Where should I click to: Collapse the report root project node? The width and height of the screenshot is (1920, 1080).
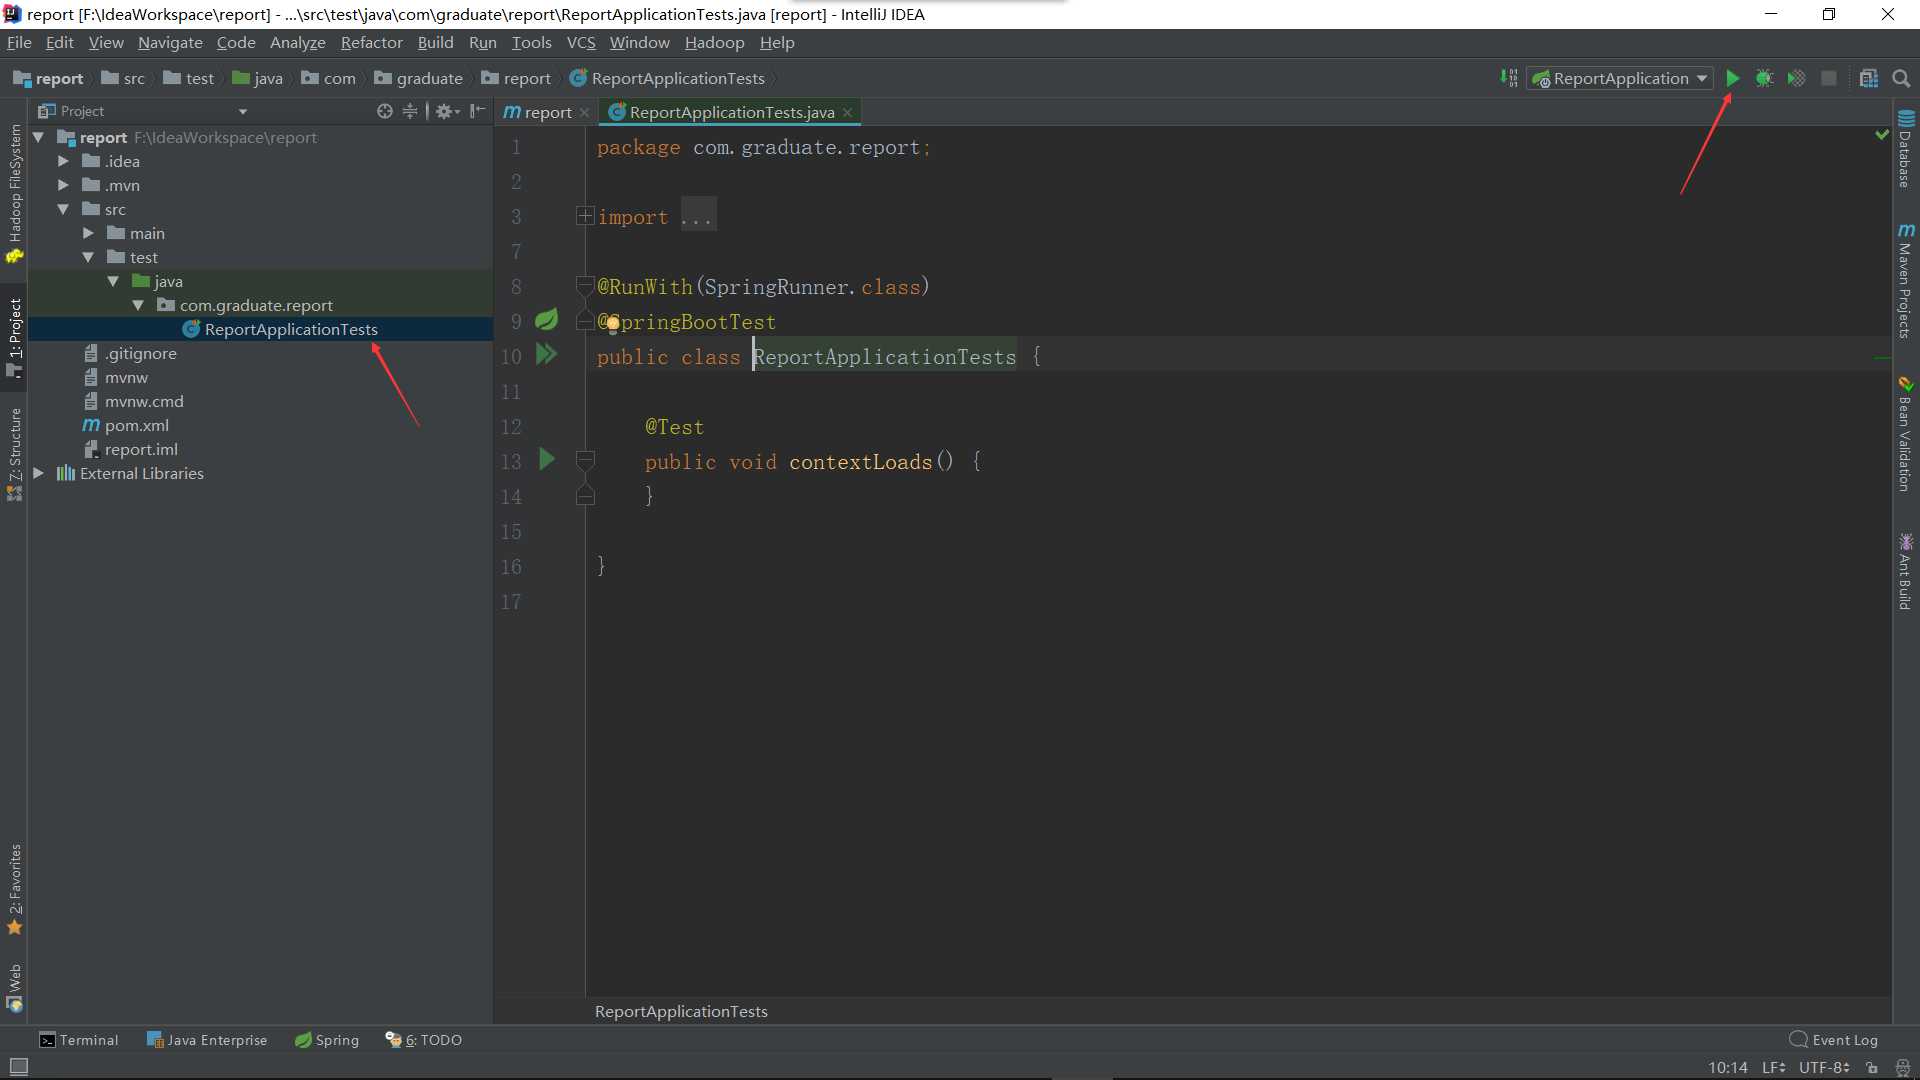click(39, 137)
